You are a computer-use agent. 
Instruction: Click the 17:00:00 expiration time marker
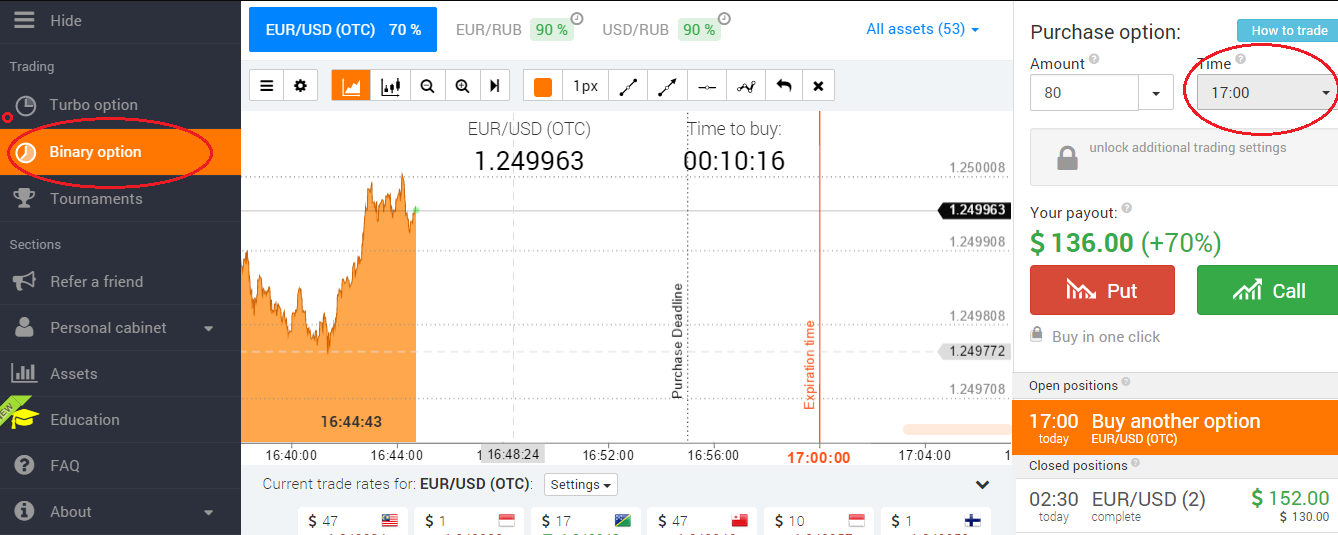(818, 457)
